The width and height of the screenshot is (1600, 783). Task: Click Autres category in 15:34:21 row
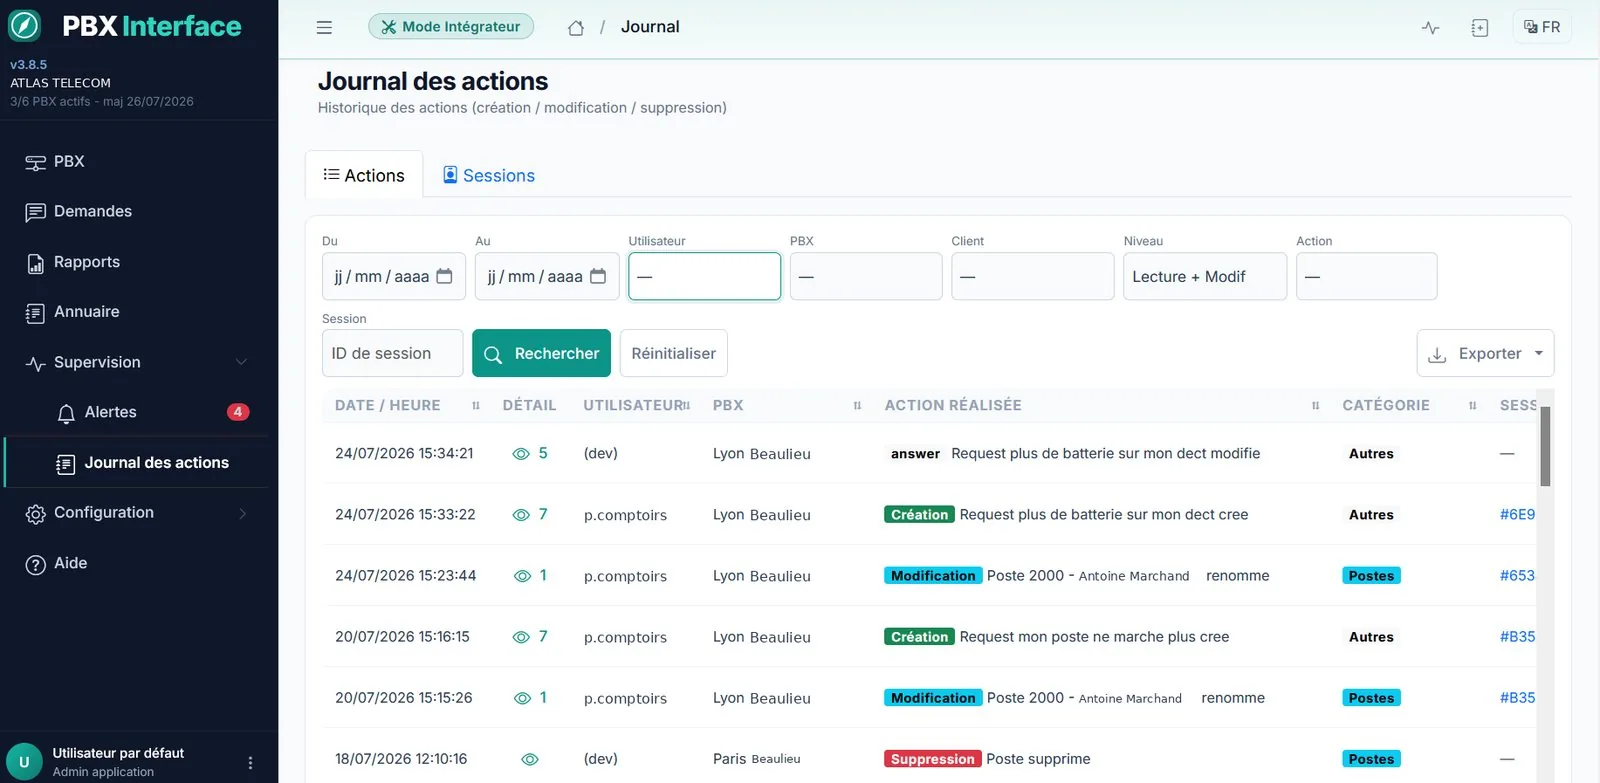click(x=1371, y=453)
